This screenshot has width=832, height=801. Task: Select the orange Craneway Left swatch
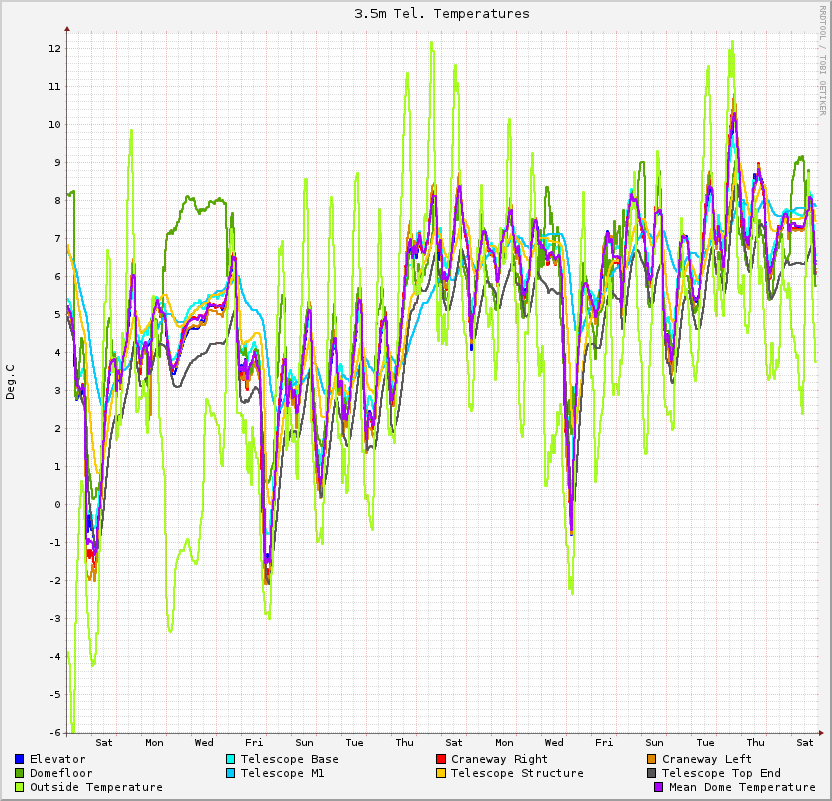coord(651,759)
